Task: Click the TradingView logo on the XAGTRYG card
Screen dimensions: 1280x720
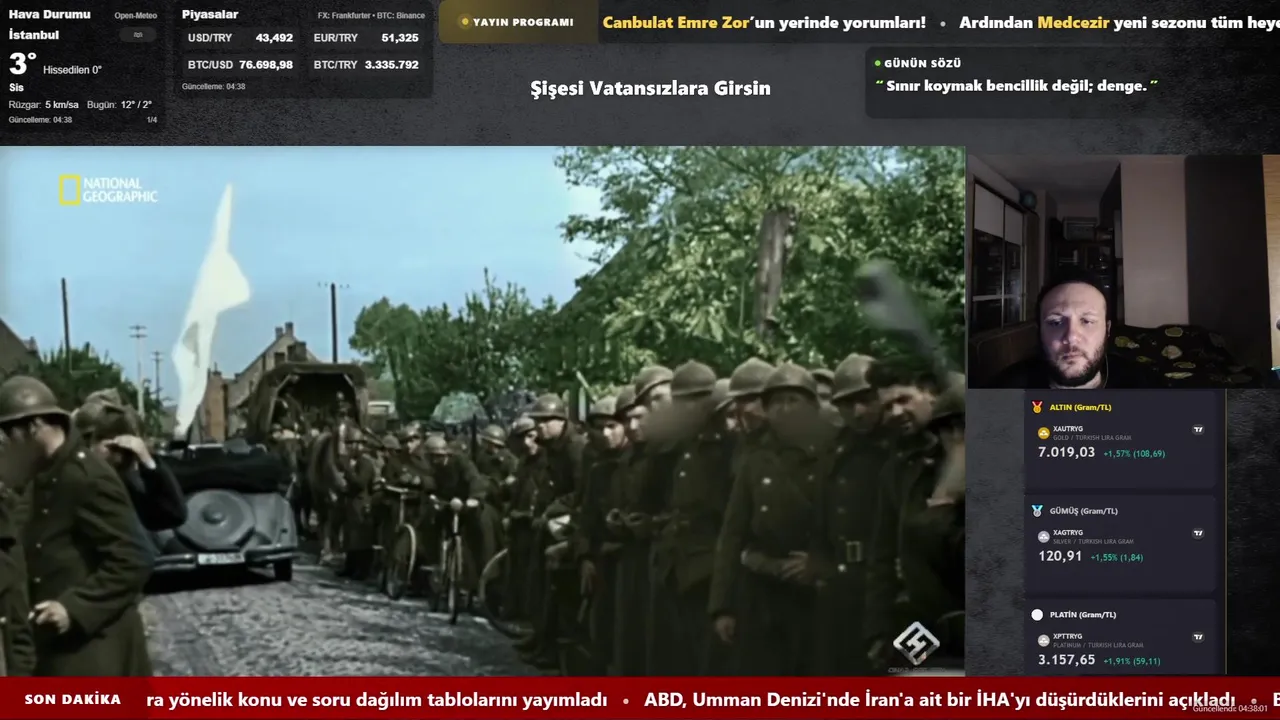Action: click(x=1198, y=533)
